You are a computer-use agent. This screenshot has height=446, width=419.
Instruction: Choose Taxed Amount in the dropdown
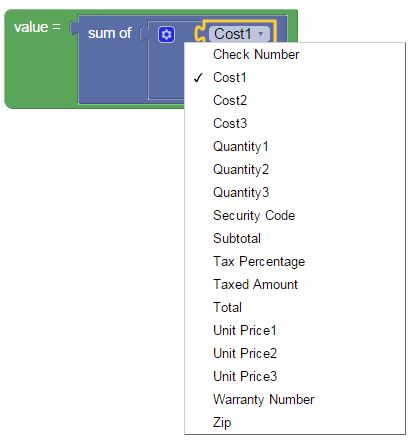pyautogui.click(x=295, y=284)
